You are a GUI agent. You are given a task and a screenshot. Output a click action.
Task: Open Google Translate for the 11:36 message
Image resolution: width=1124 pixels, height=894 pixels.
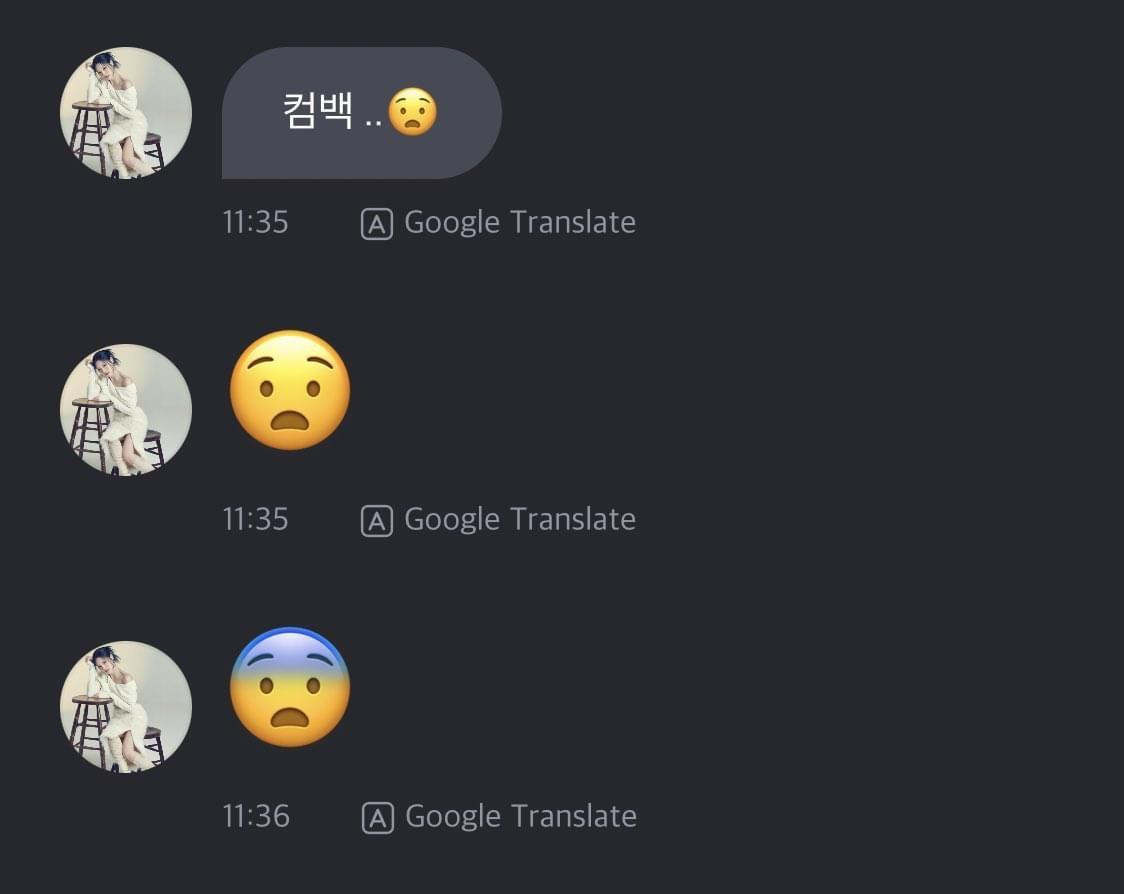click(519, 816)
